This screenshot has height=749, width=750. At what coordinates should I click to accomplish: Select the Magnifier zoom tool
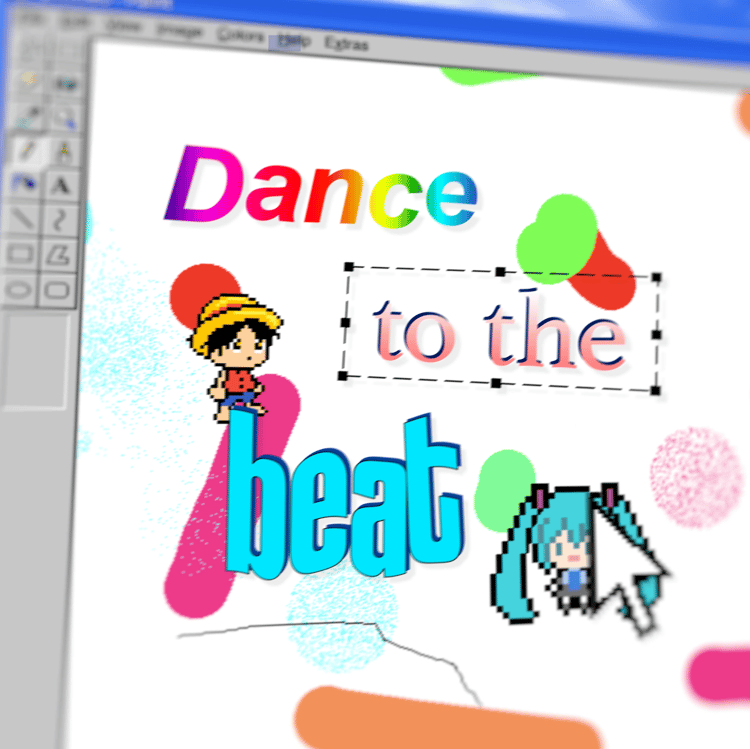coord(65,118)
